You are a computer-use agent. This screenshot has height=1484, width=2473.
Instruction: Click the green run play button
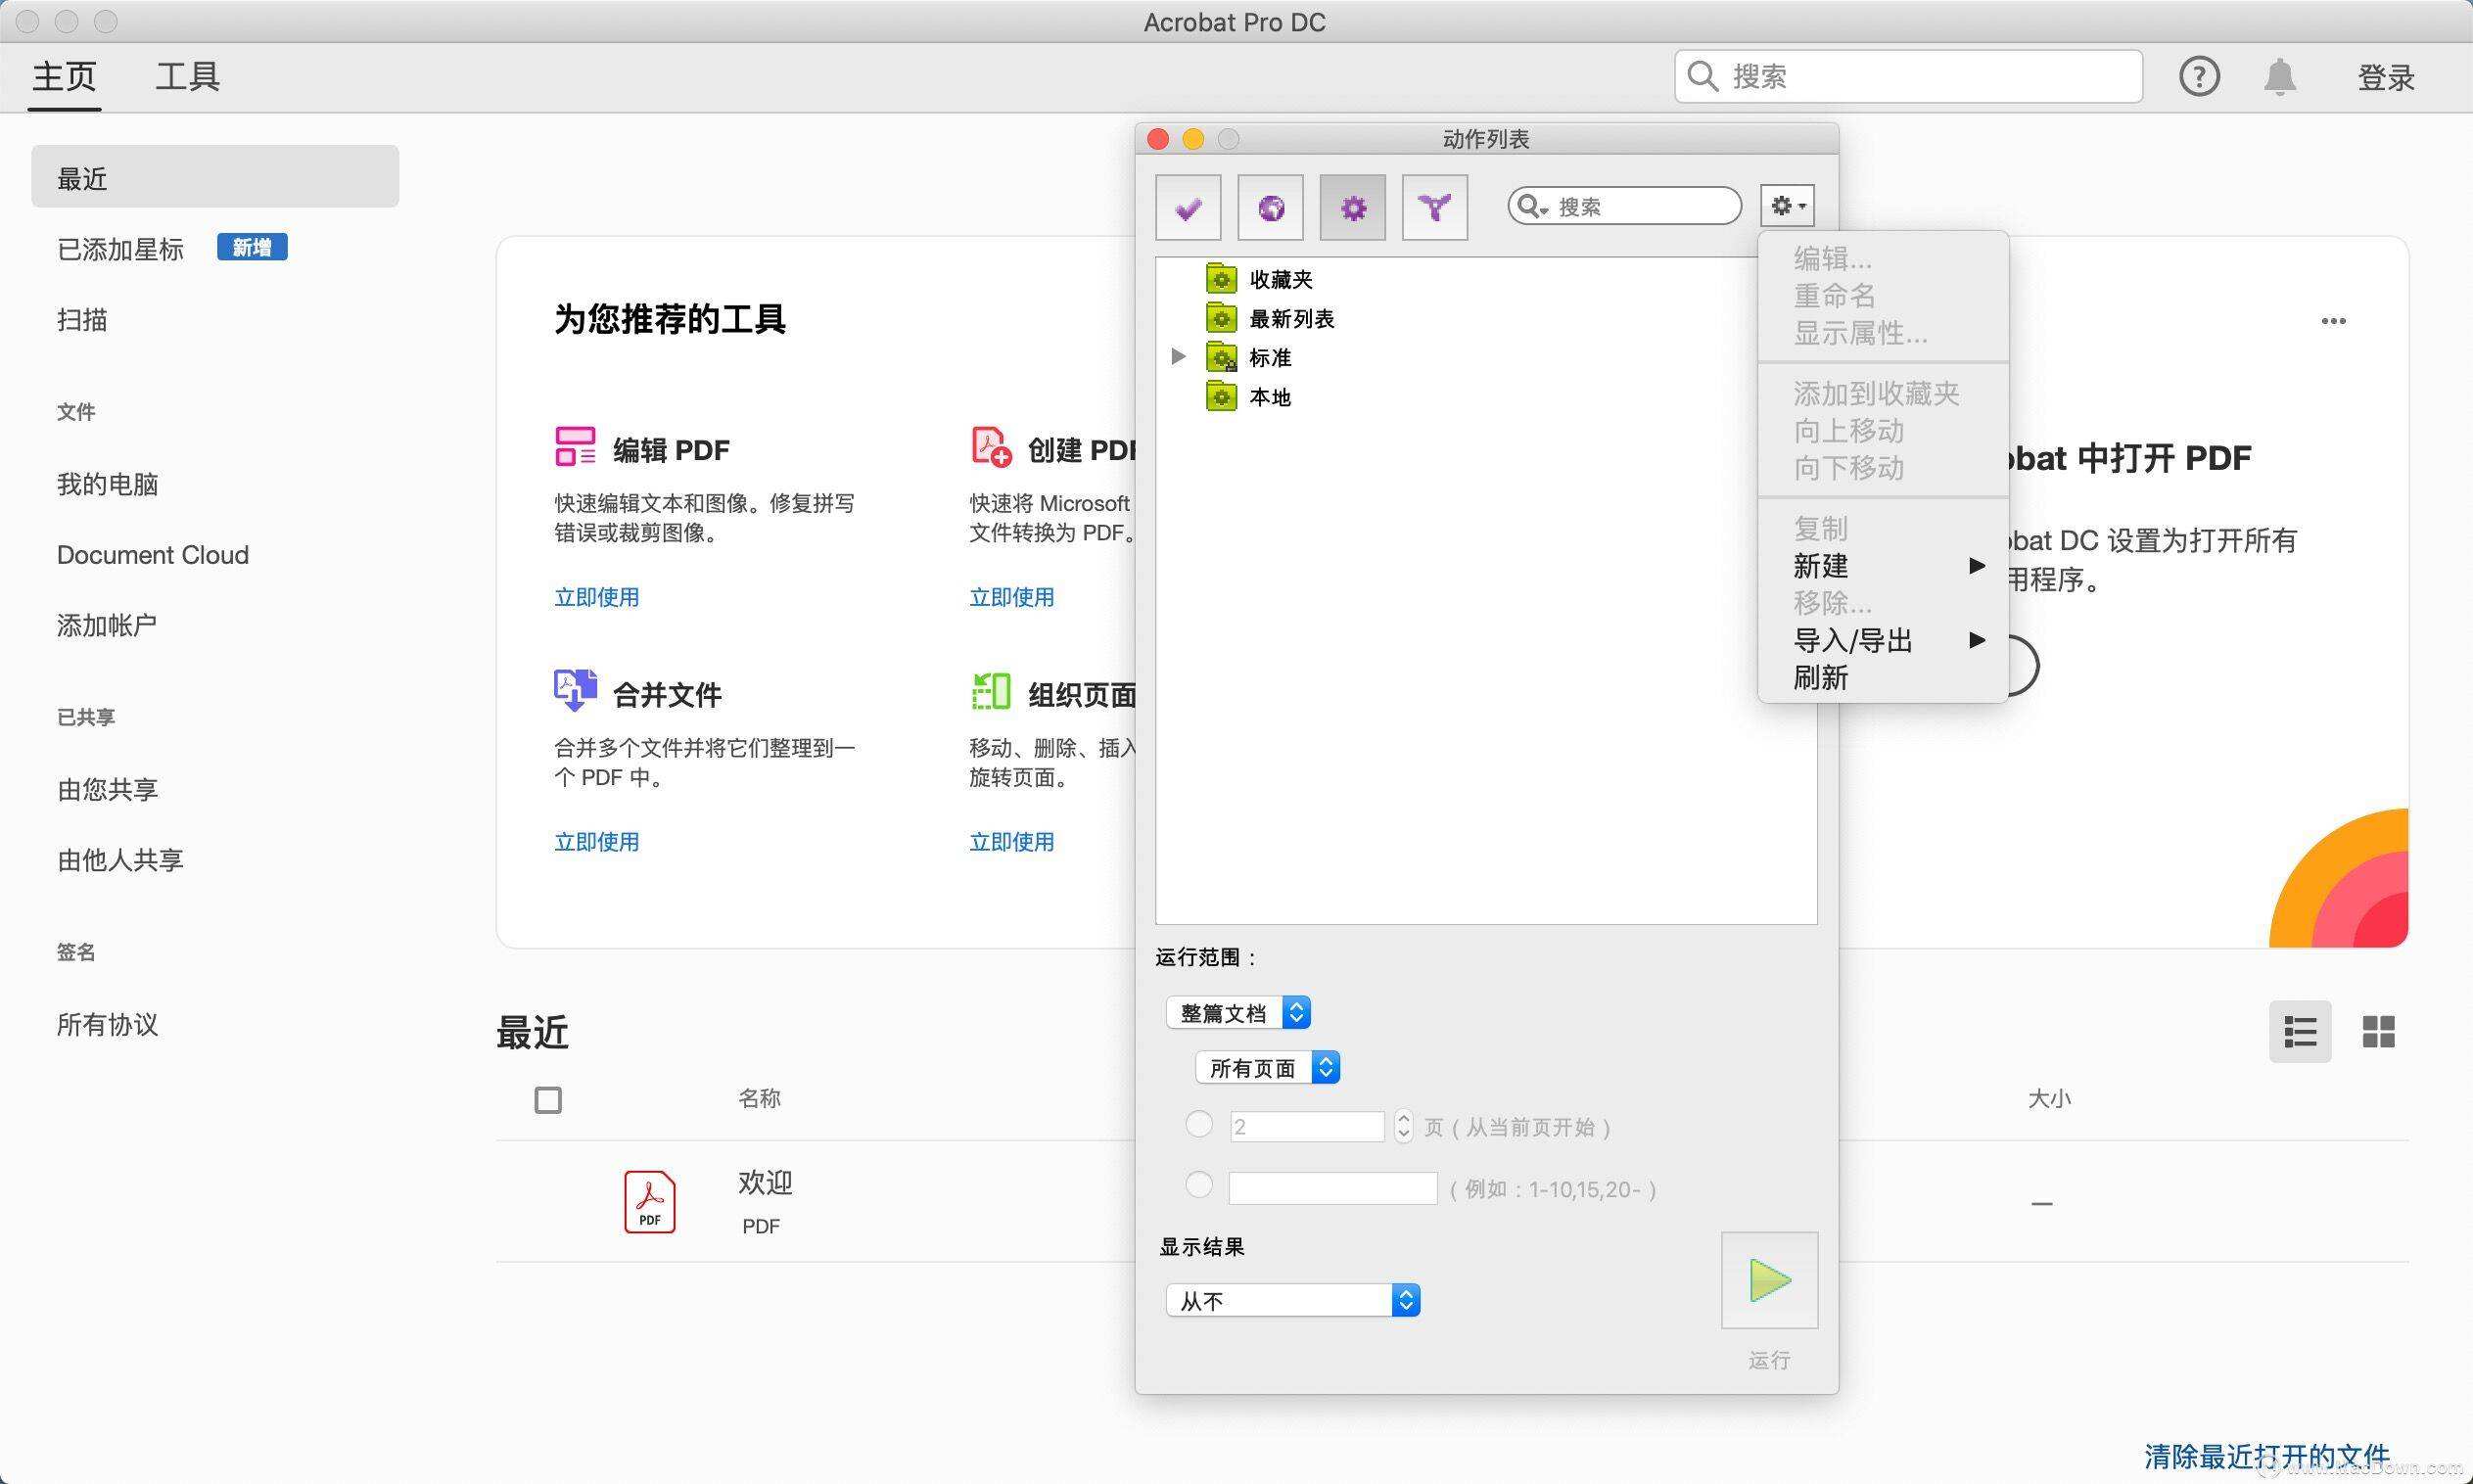tap(1769, 1280)
